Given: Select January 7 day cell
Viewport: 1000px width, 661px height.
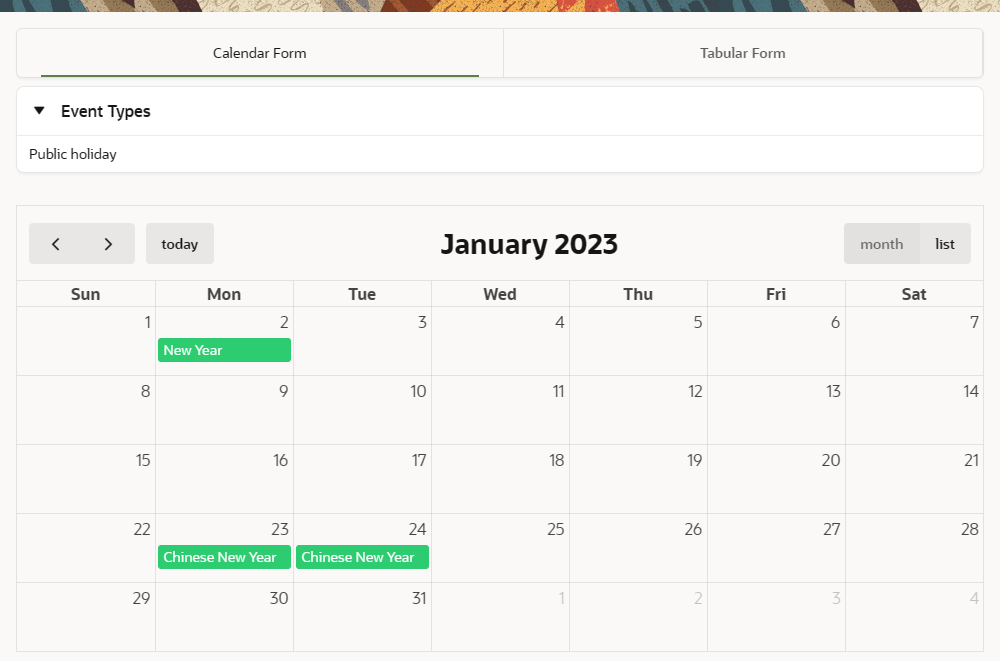Looking at the screenshot, I should click(x=913, y=340).
